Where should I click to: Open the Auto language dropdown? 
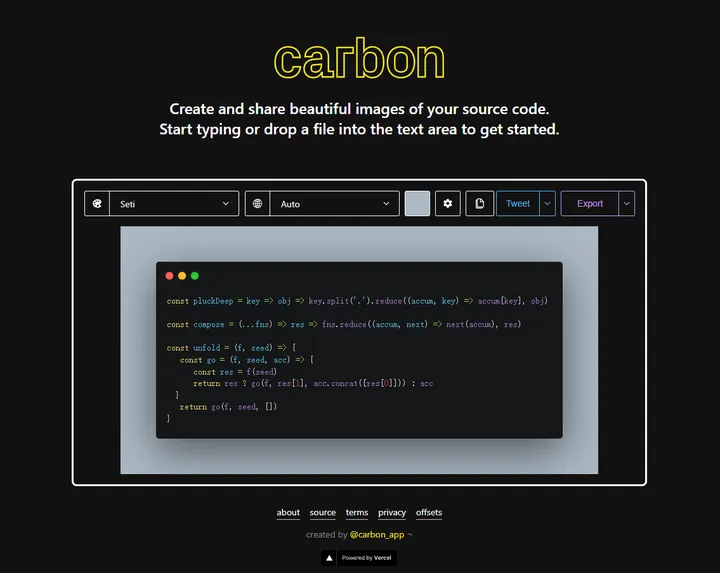pyautogui.click(x=335, y=203)
